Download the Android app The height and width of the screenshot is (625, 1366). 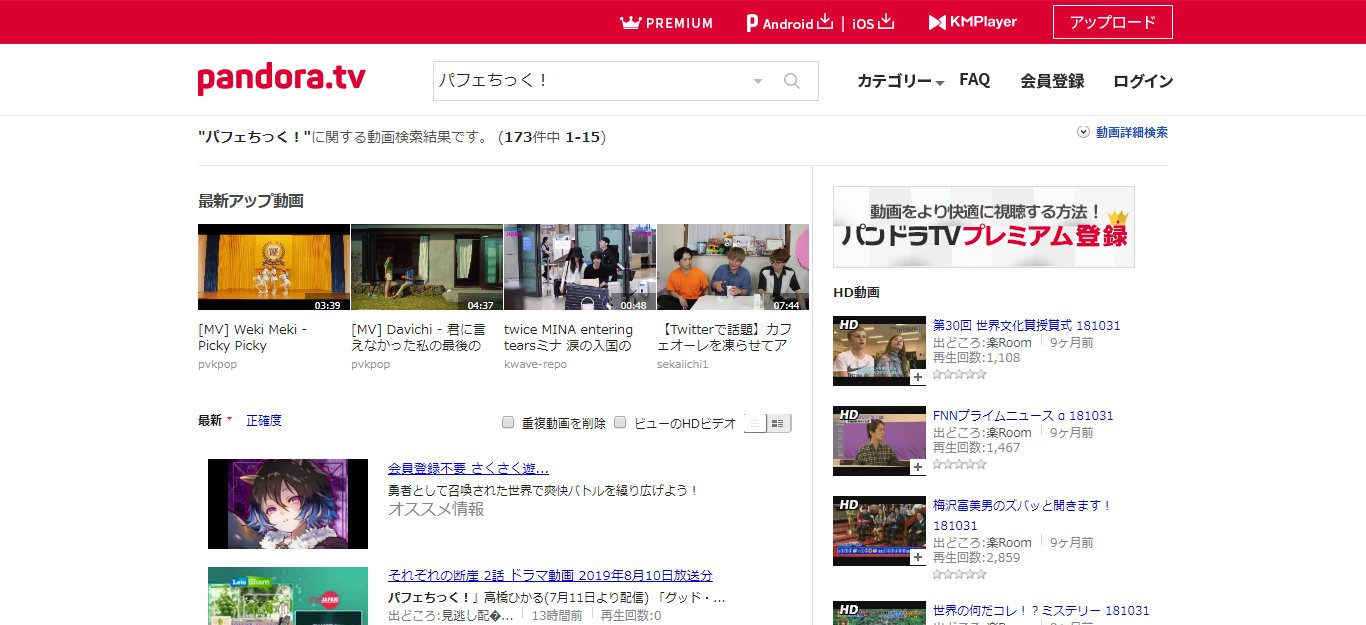(790, 22)
